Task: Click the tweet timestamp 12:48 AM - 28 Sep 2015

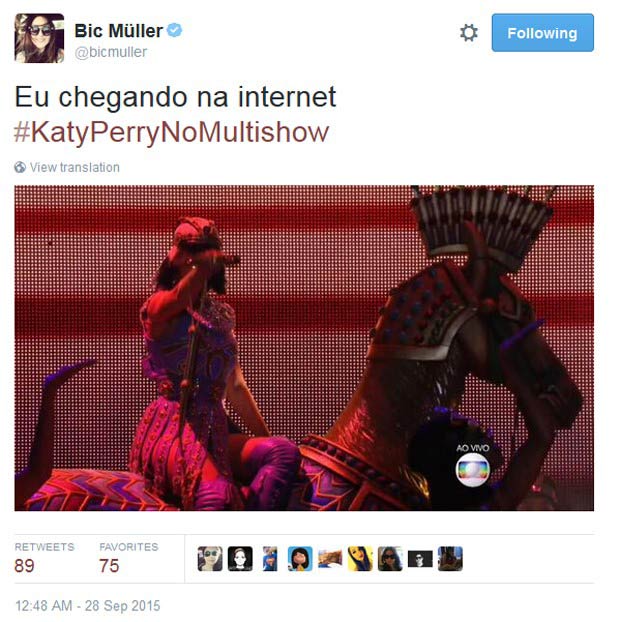Action: click(88, 606)
